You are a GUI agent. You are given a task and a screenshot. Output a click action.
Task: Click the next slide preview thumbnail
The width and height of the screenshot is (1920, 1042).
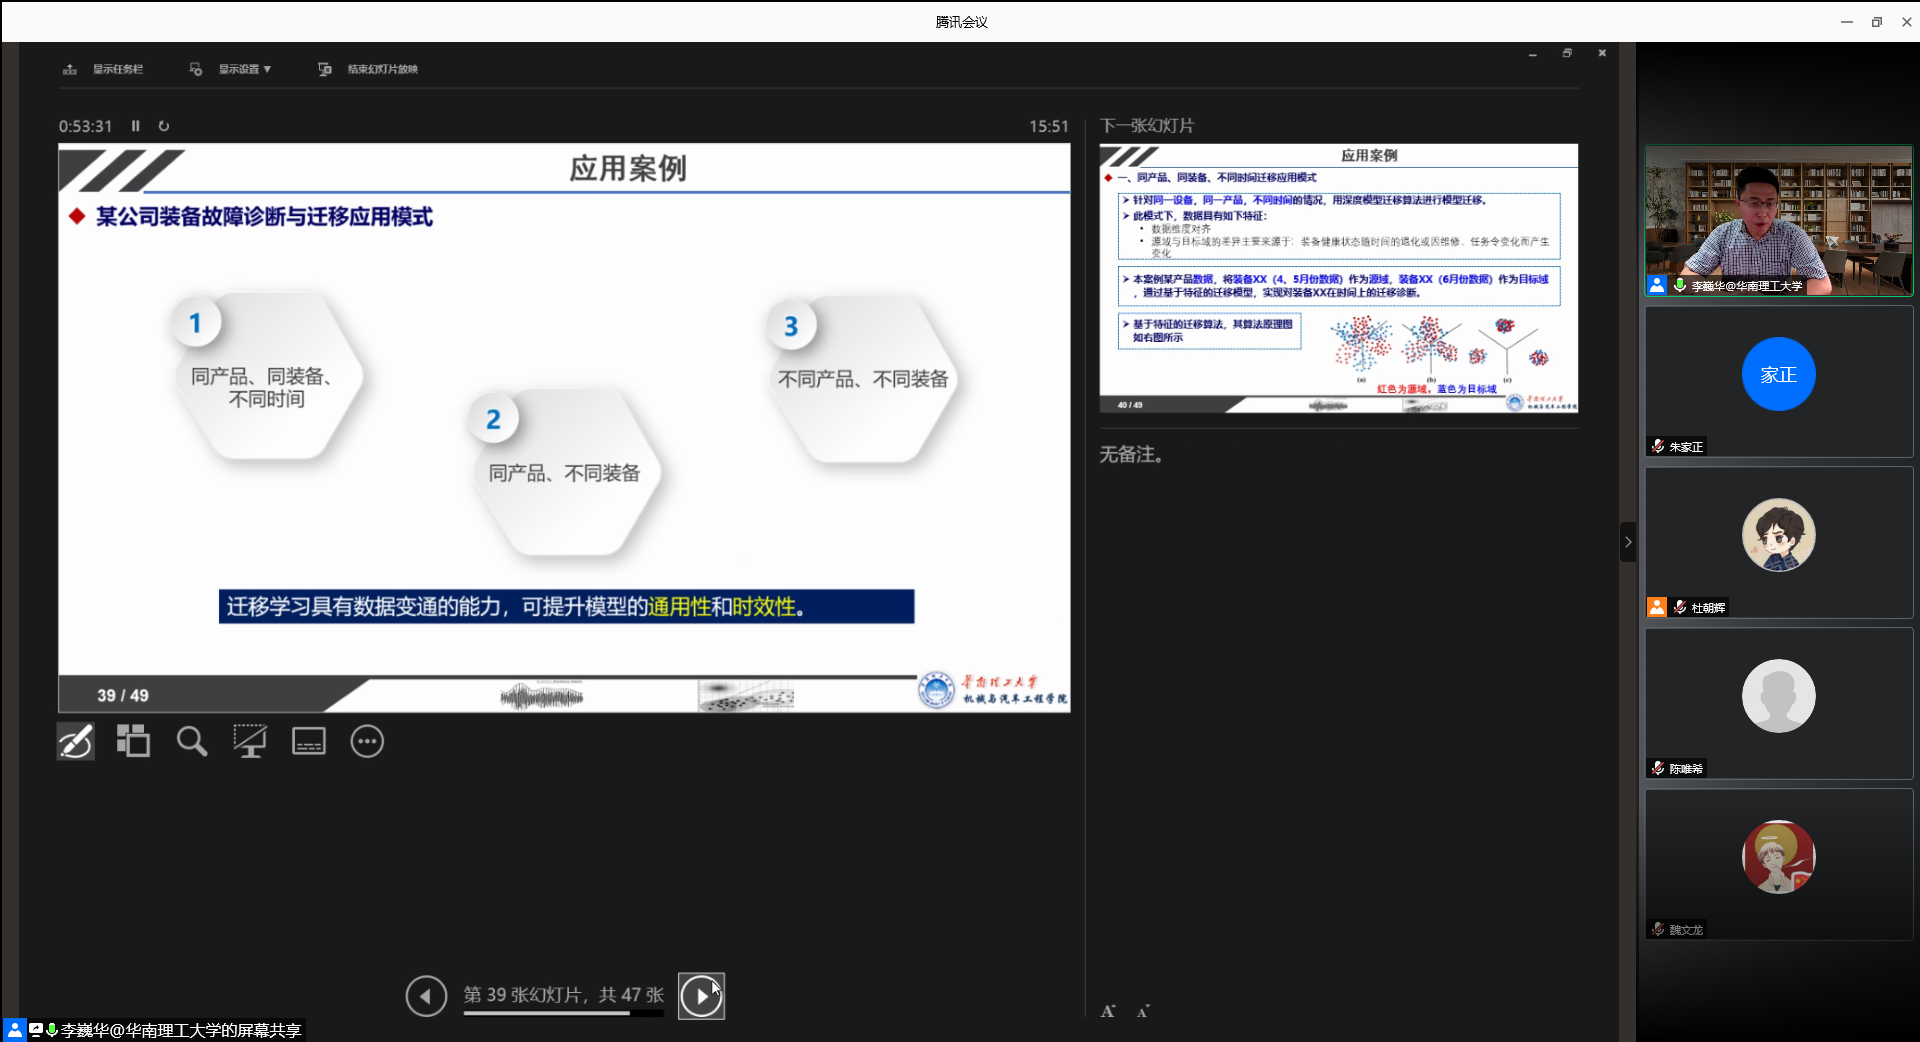pyautogui.click(x=1338, y=278)
